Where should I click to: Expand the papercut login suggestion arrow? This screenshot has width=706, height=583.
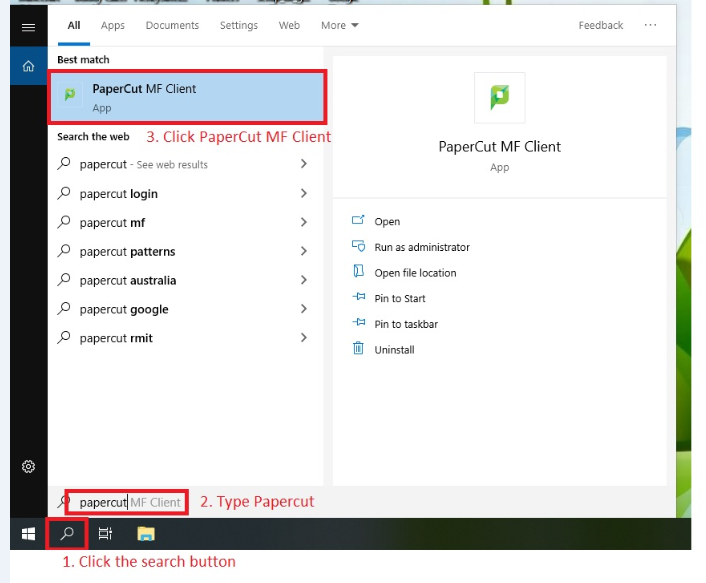304,193
